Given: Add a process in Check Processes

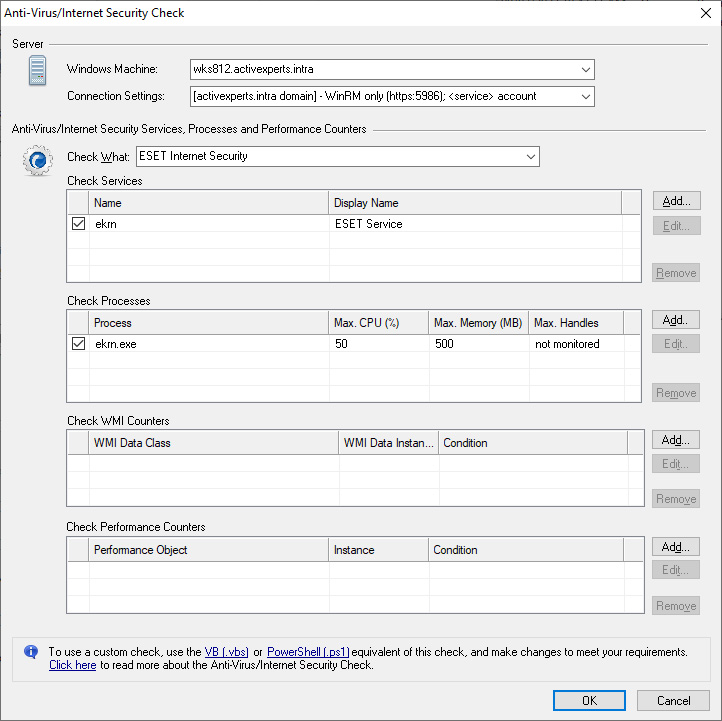Looking at the screenshot, I should click(675, 320).
